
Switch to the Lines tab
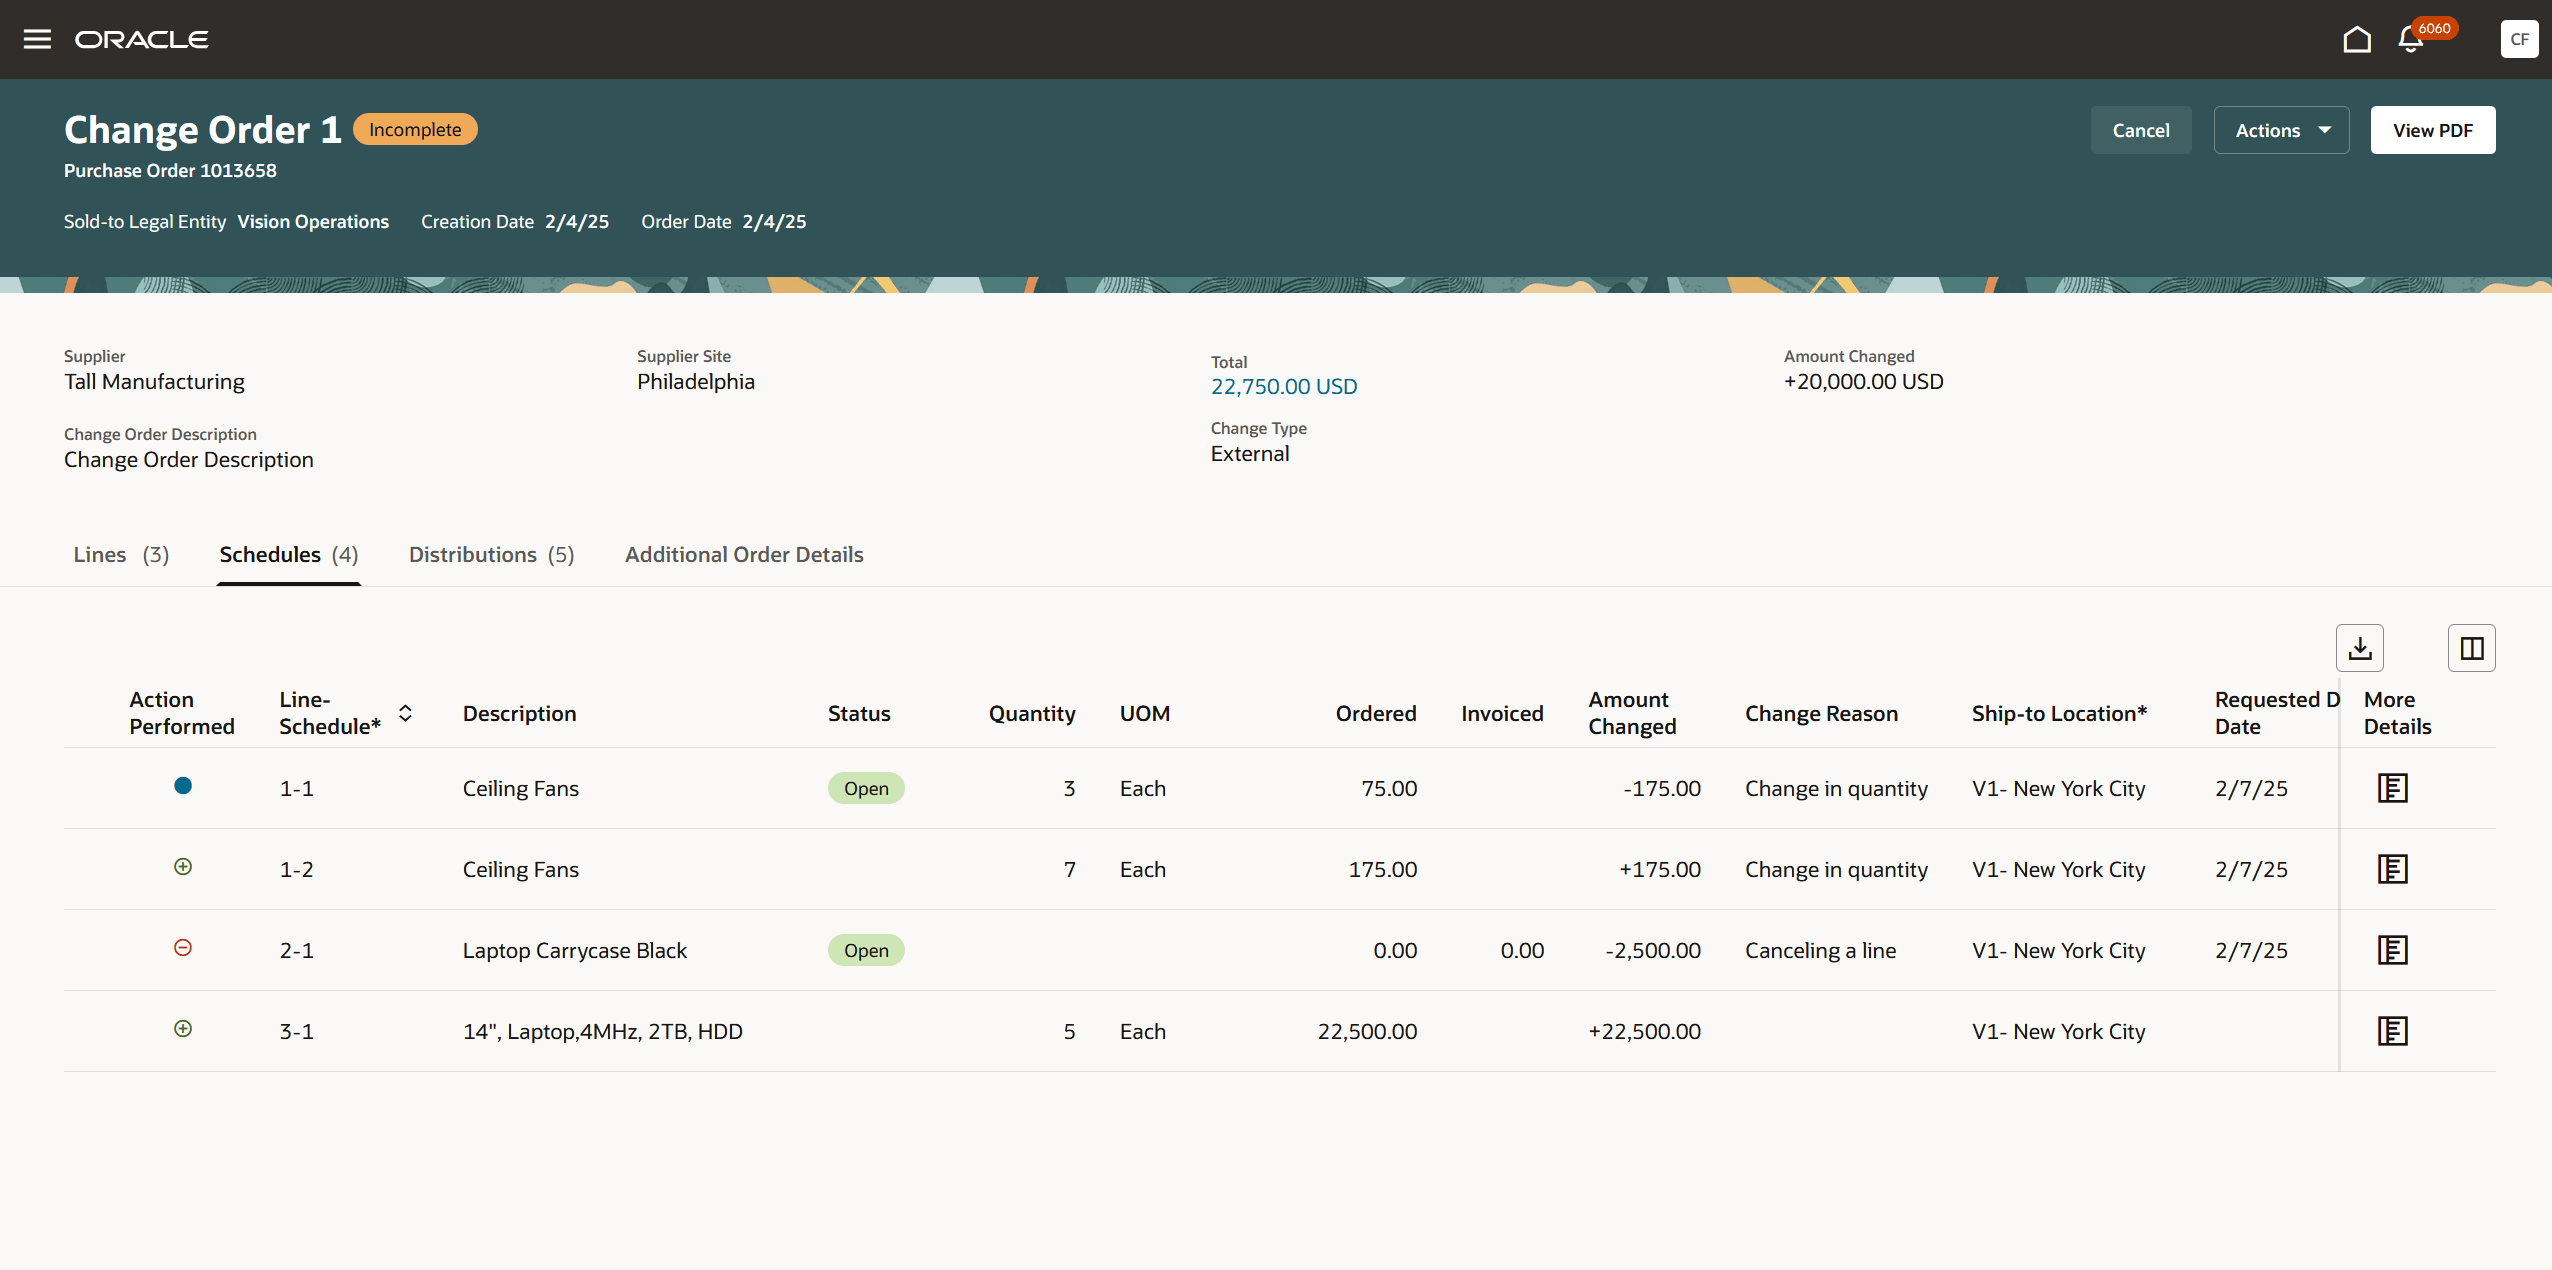click(121, 554)
